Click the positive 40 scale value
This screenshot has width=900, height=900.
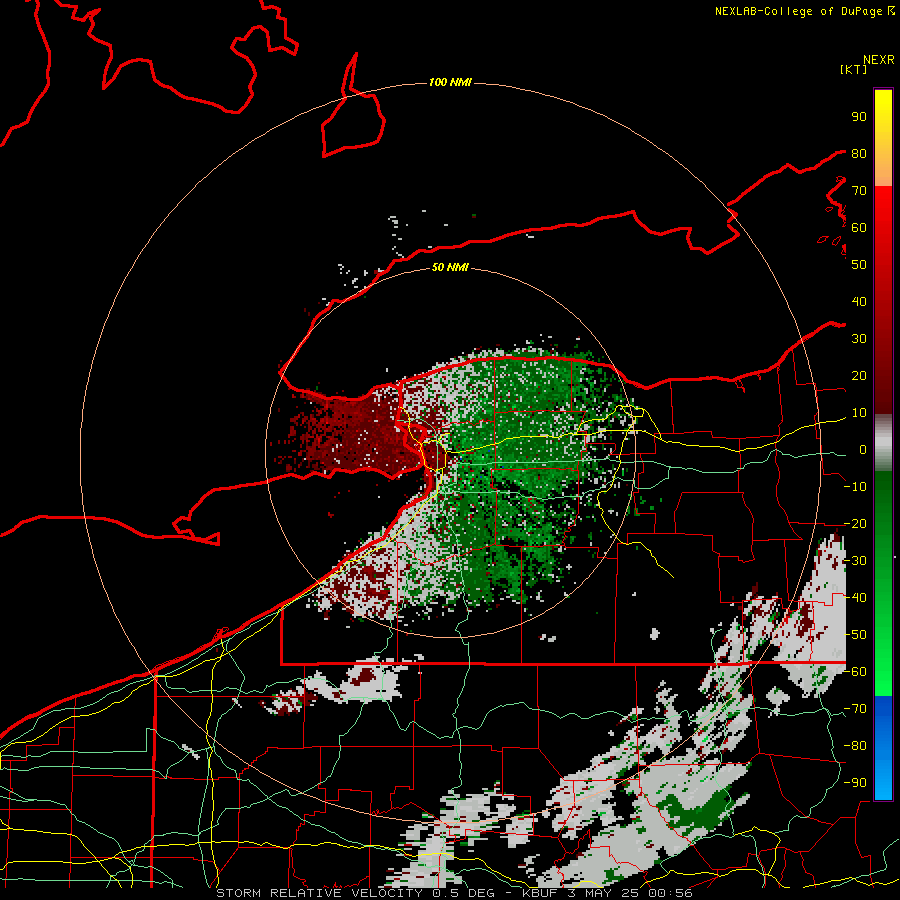(859, 301)
